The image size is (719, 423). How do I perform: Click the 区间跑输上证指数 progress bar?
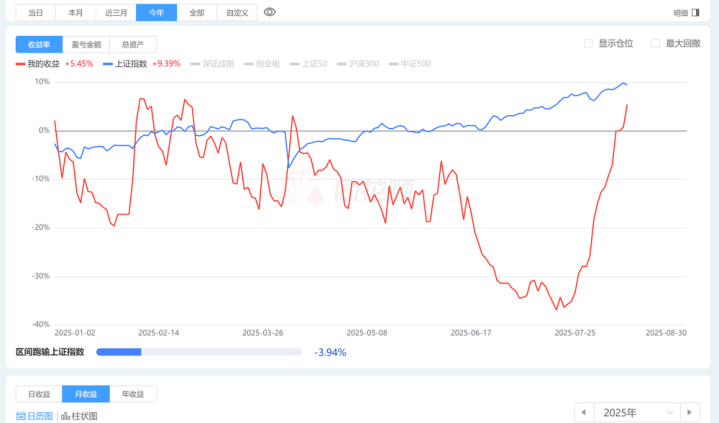click(198, 352)
